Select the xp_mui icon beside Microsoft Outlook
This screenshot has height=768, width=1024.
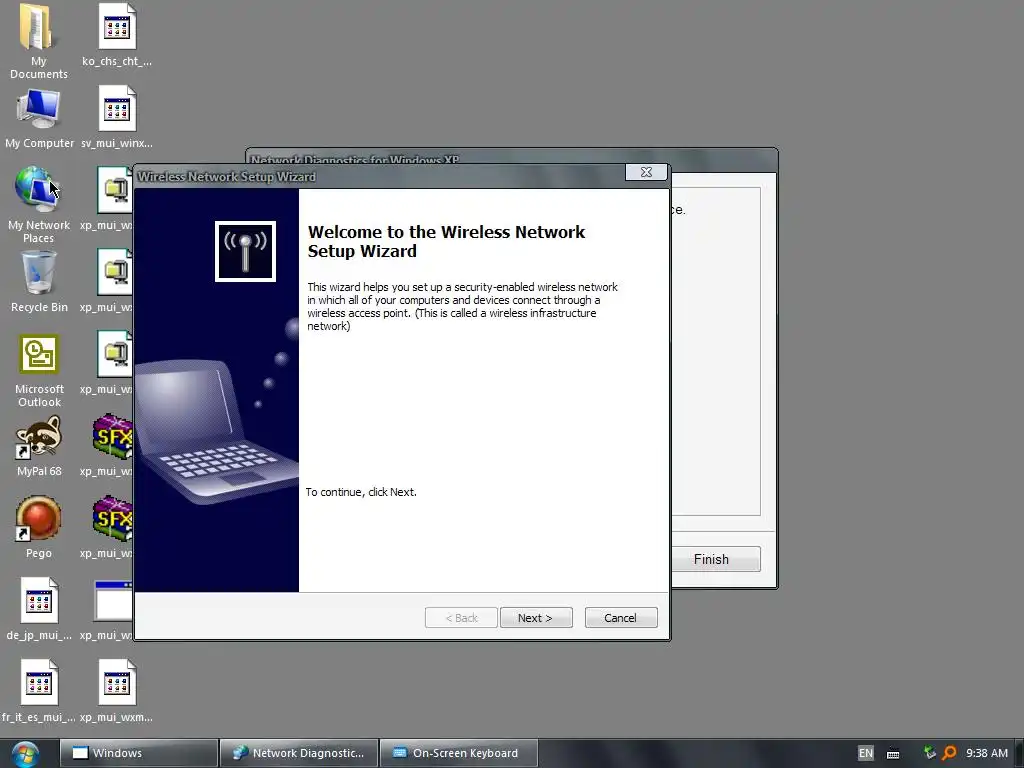pyautogui.click(x=115, y=355)
